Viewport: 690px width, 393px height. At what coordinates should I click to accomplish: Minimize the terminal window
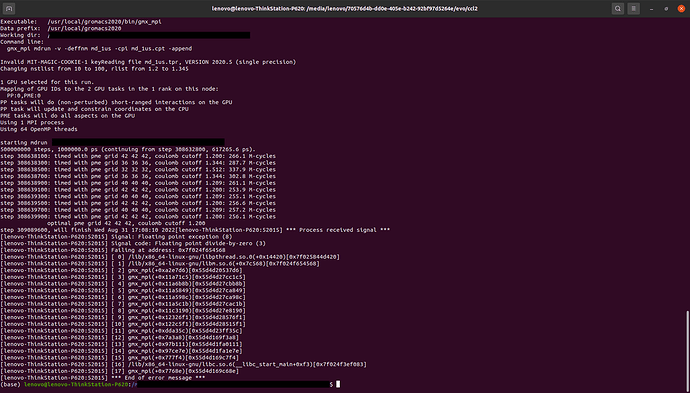tap(653, 8)
